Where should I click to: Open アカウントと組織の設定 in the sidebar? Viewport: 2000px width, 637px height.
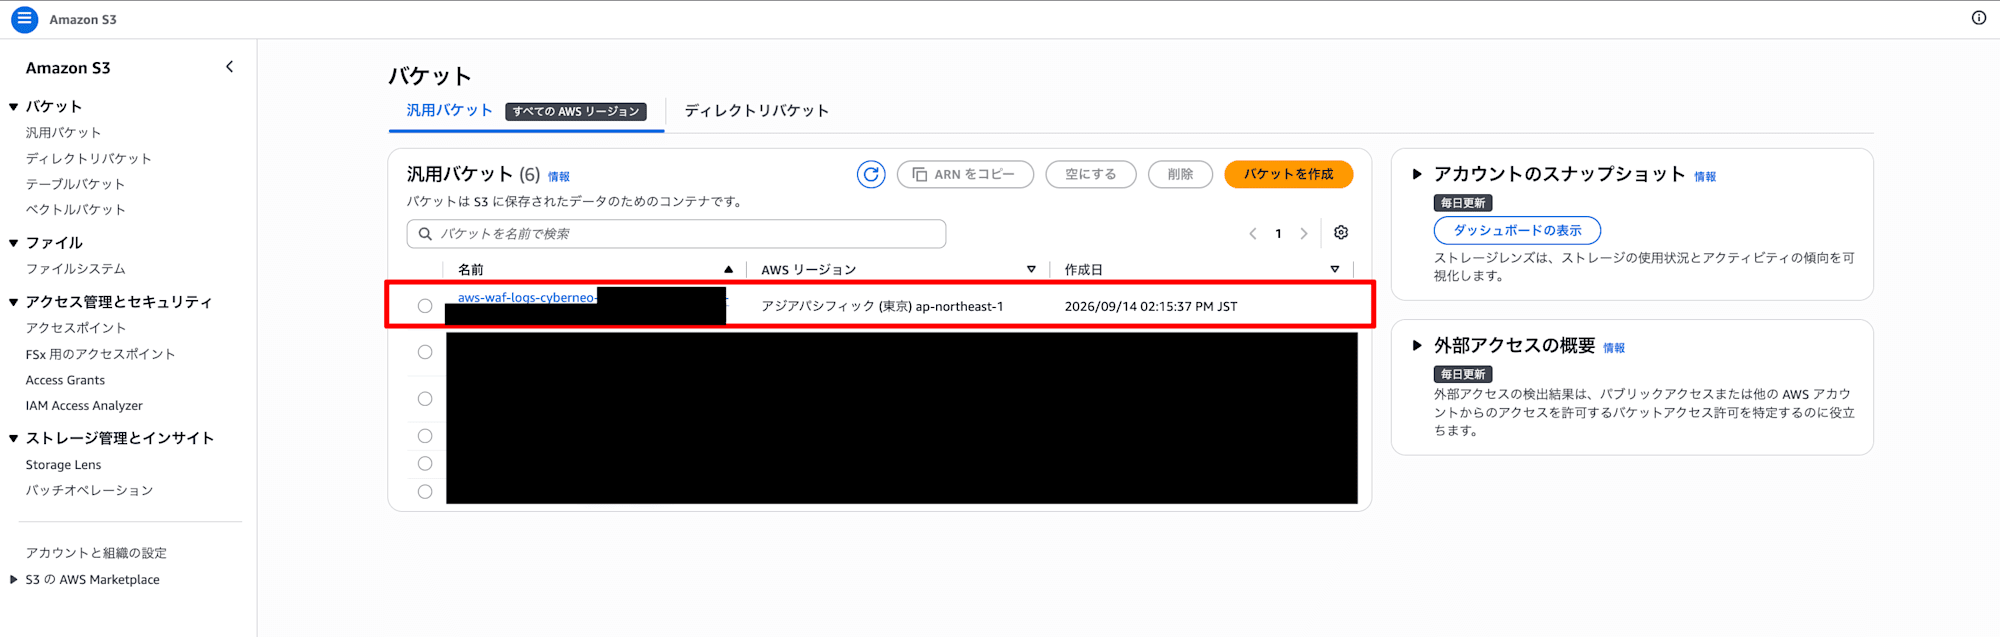[x=96, y=552]
